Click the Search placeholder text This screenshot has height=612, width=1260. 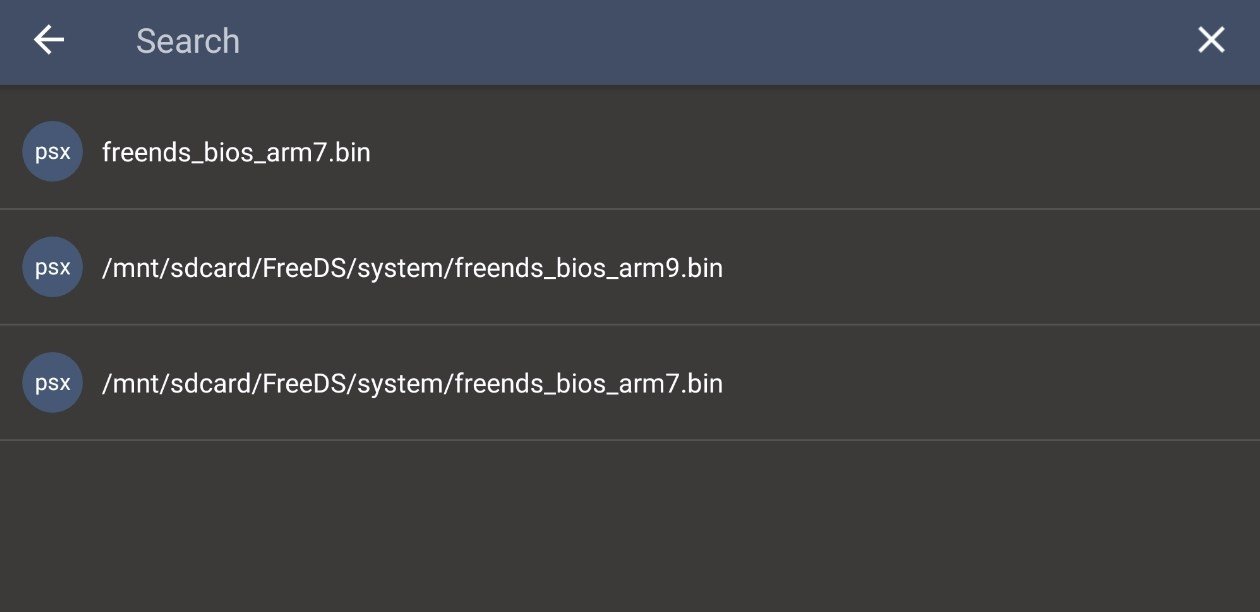click(188, 41)
